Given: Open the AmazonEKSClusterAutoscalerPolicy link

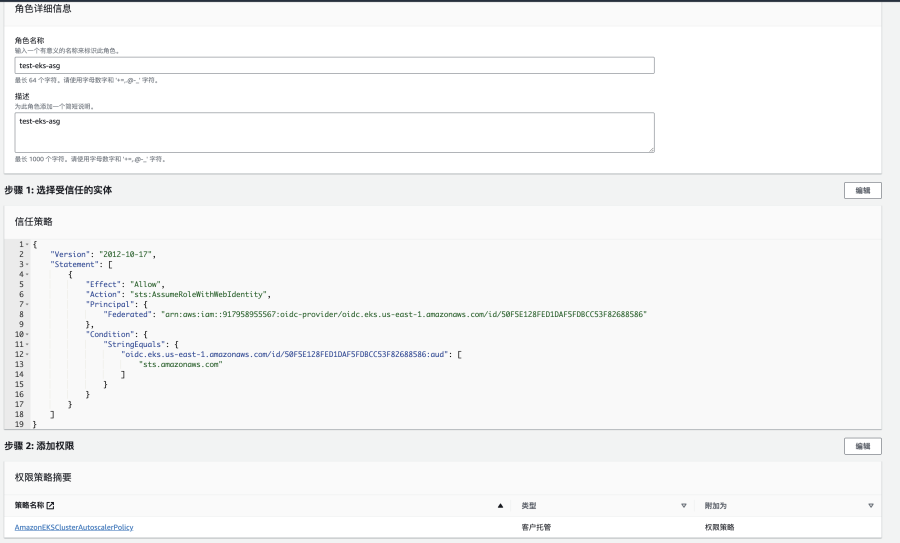Looking at the screenshot, I should [74, 527].
